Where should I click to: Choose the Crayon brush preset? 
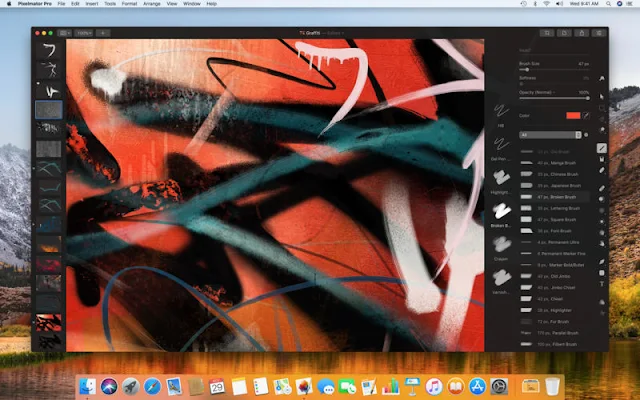pyautogui.click(x=501, y=248)
